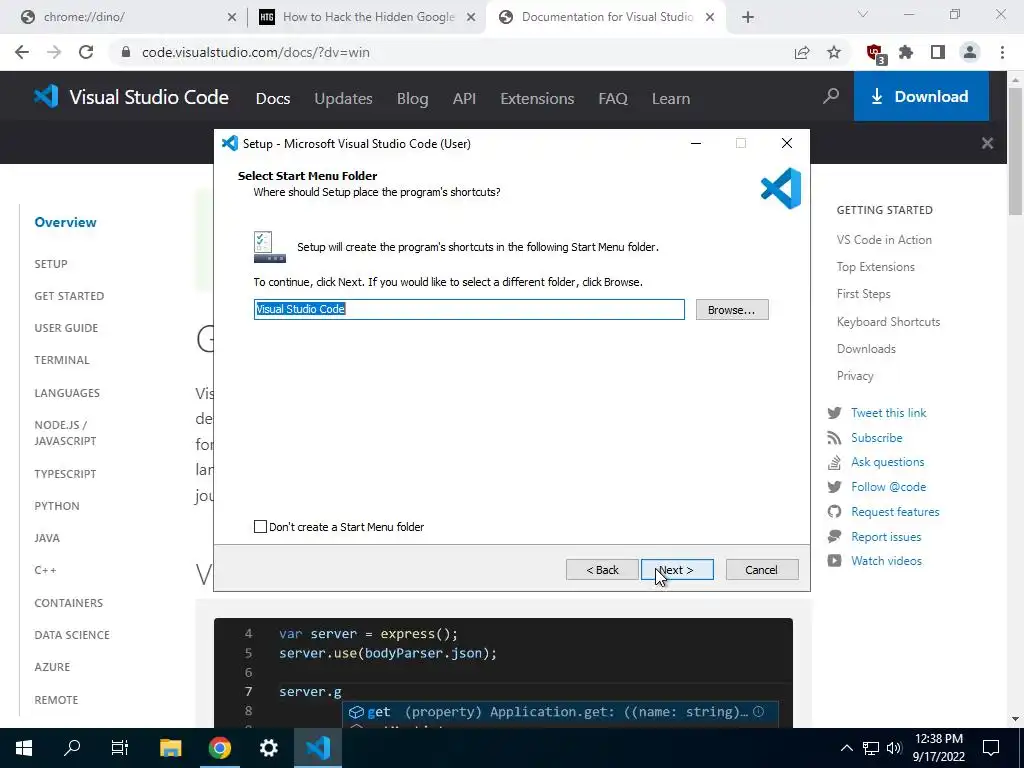Screen dimensions: 1024x768
Task: Open the Extensions nav item
Action: point(537,99)
